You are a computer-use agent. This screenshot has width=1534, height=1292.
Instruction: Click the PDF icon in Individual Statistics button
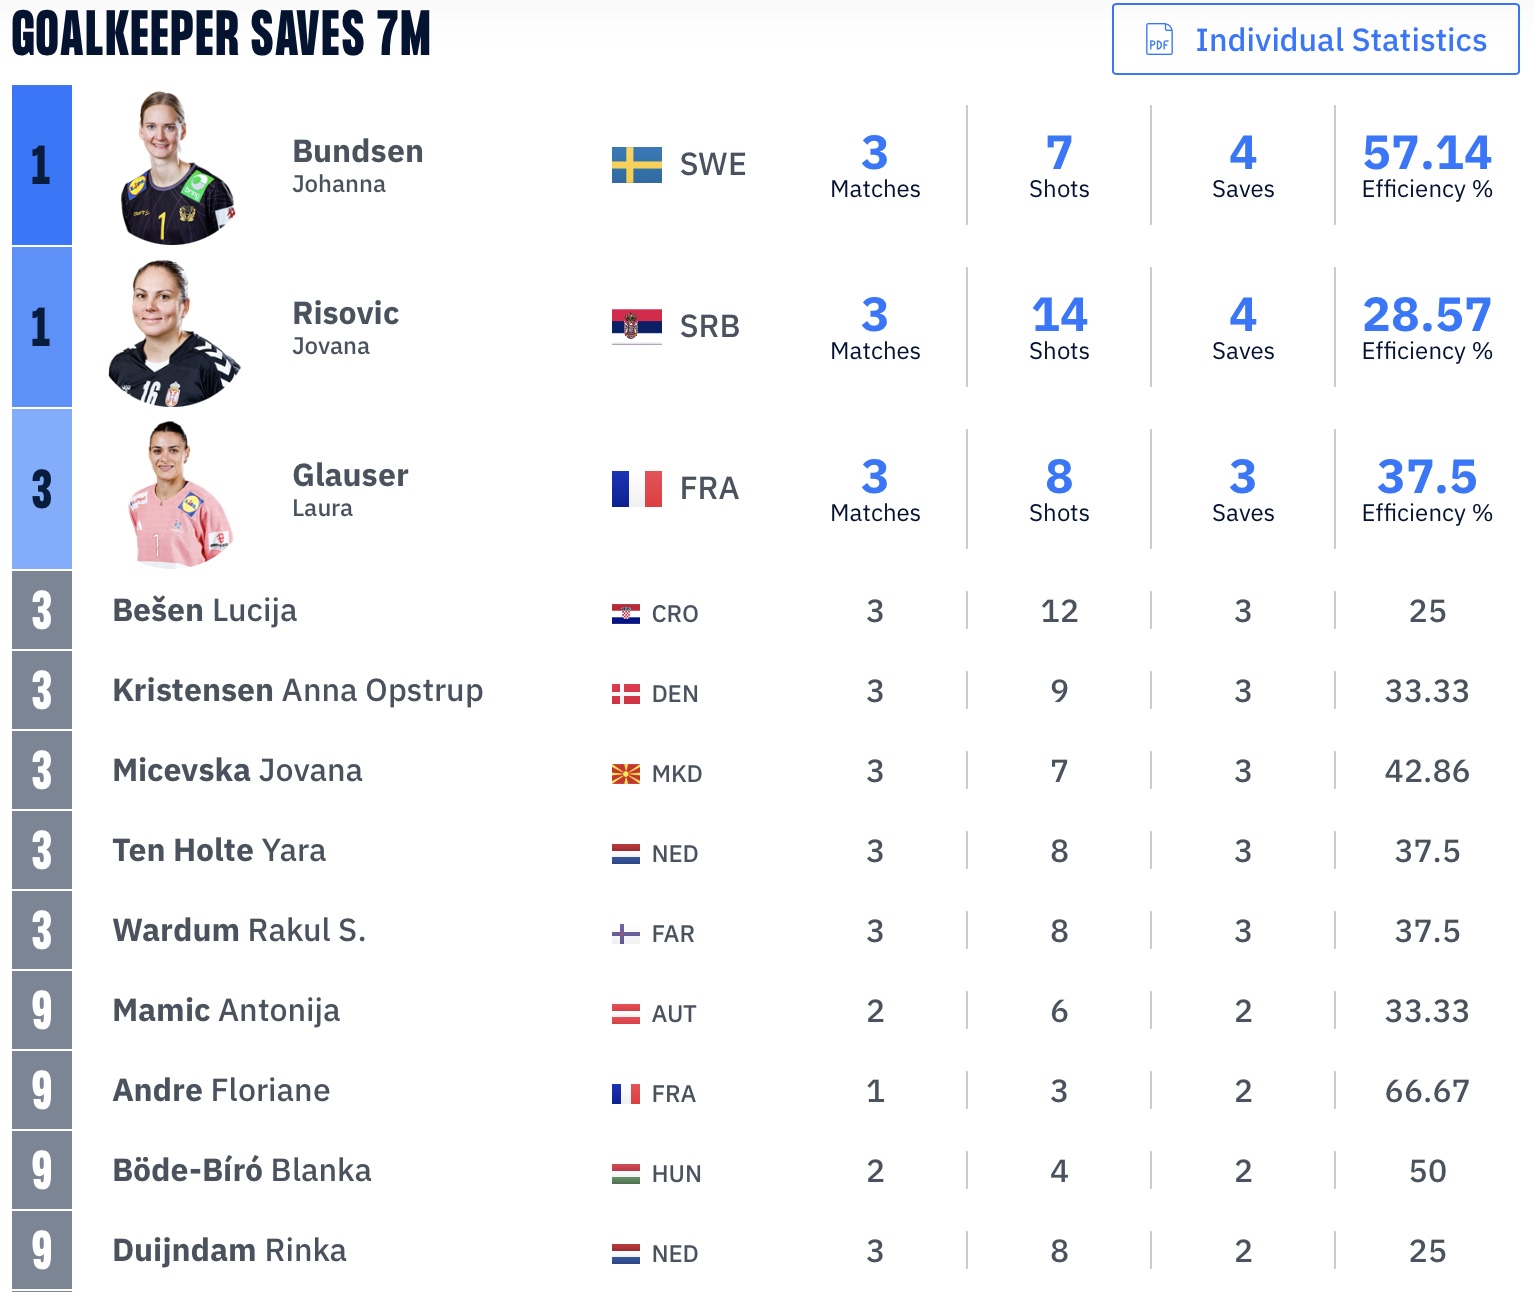click(x=1159, y=40)
